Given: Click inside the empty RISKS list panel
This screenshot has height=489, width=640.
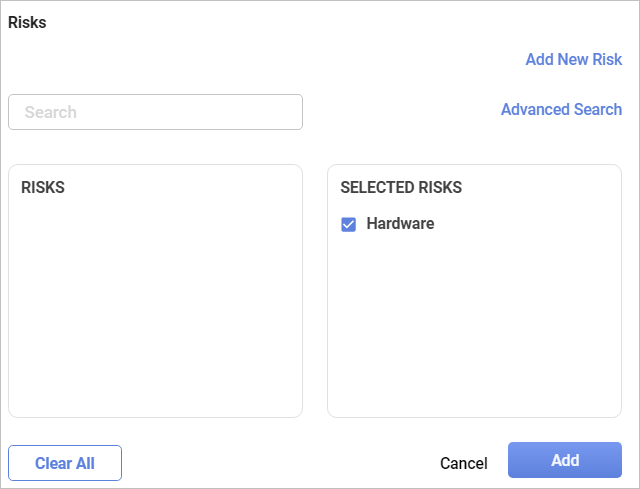Looking at the screenshot, I should (155, 310).
